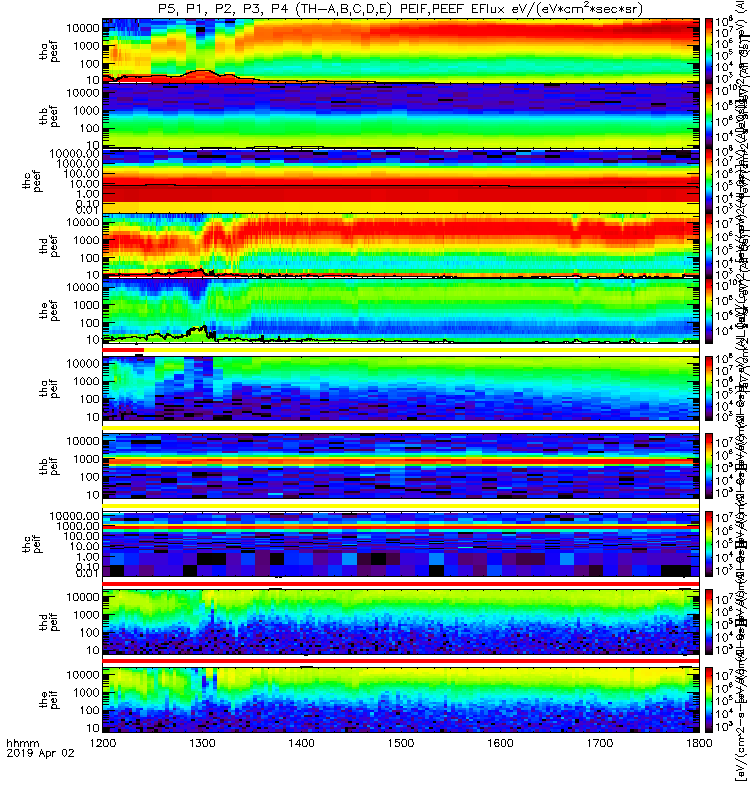Click the color bar beside tha peef panel
This screenshot has height=800, width=750.
[x=709, y=51]
